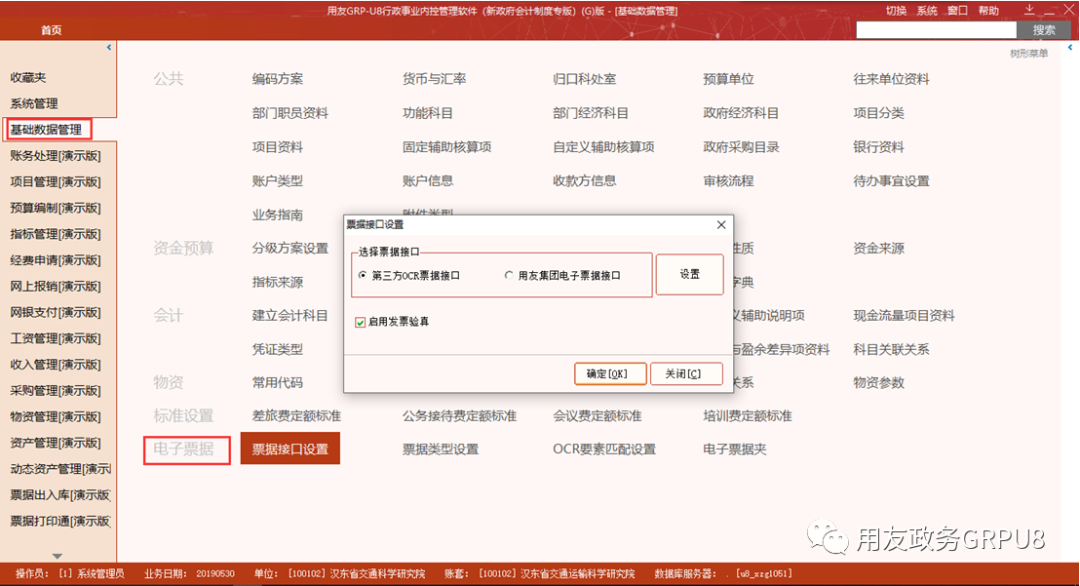
Task: Open 货币与汇率 link
Action: (x=434, y=79)
